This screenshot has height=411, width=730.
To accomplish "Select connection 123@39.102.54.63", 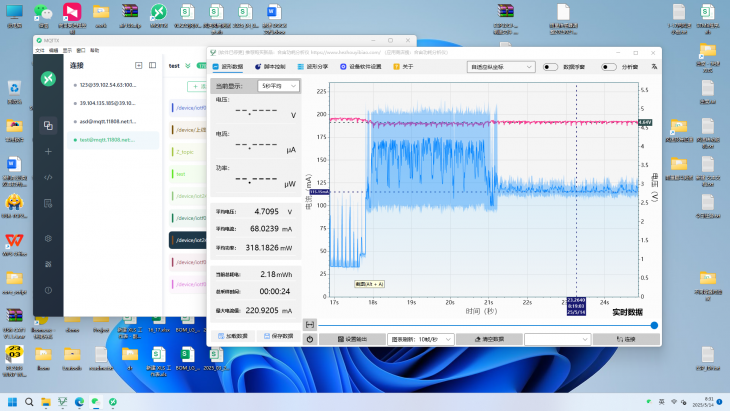I will pos(113,85).
